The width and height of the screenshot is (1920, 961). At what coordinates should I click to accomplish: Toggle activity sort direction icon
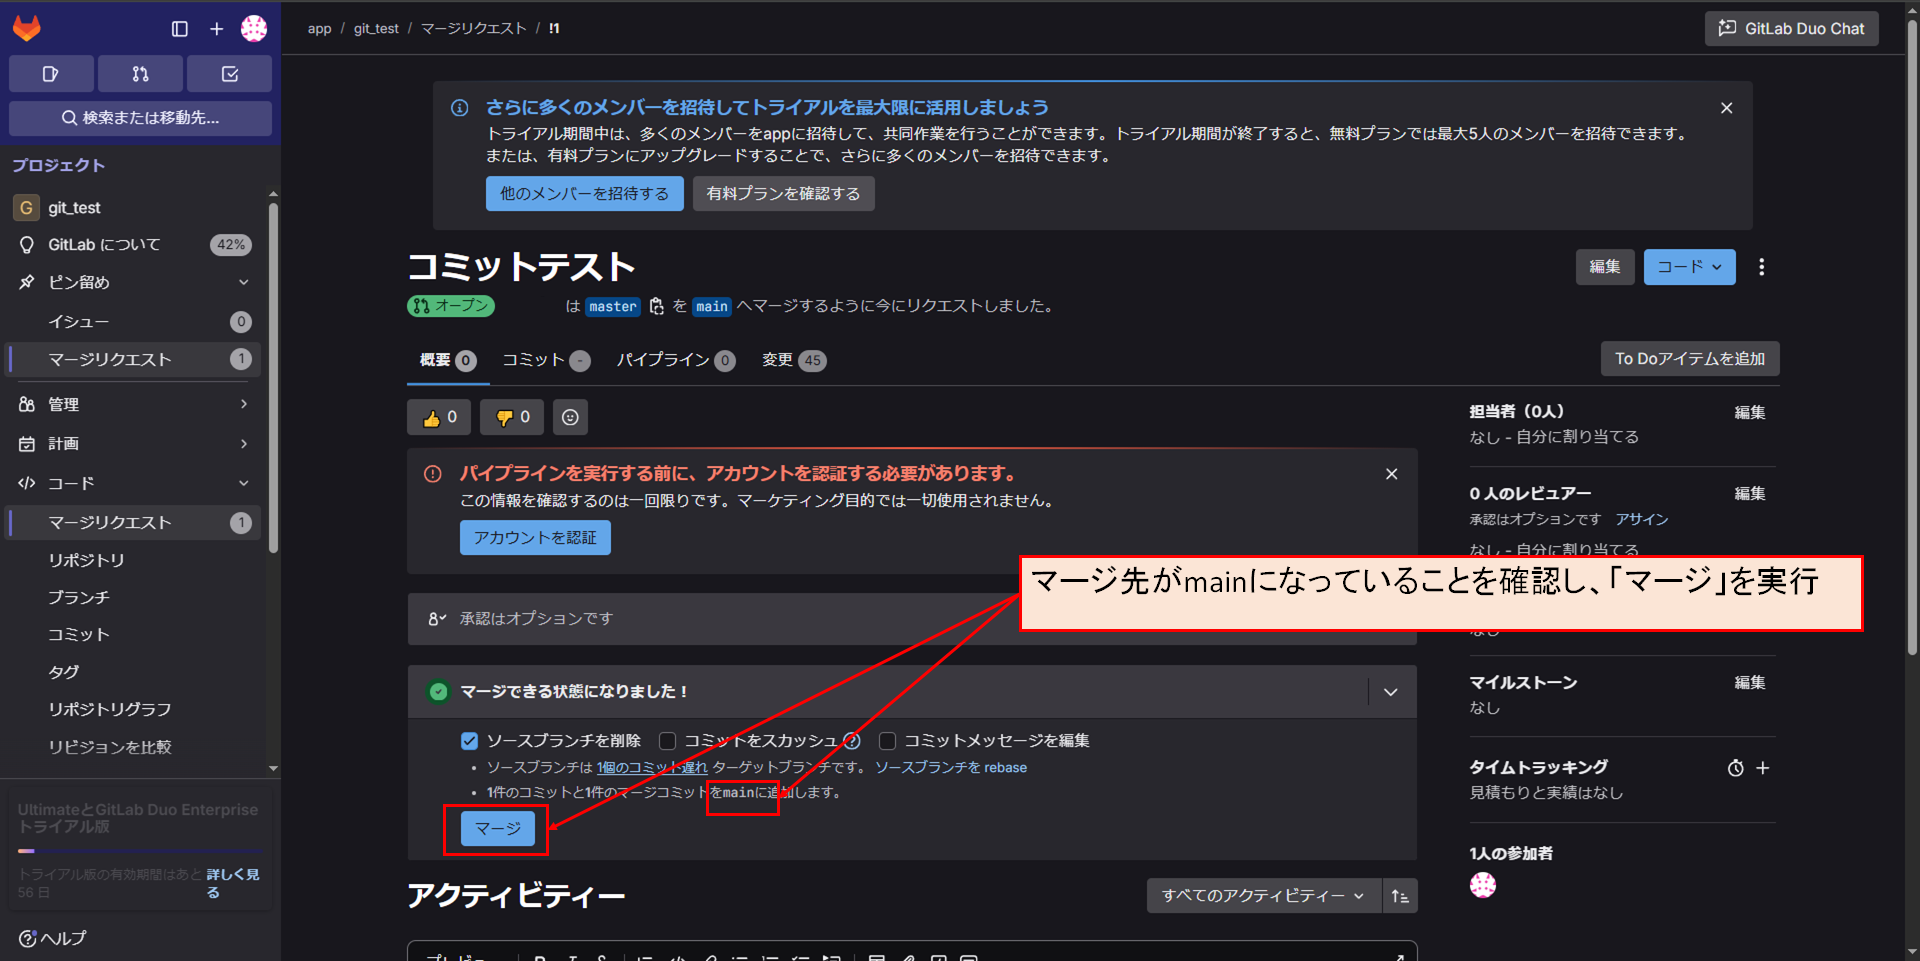click(1400, 896)
